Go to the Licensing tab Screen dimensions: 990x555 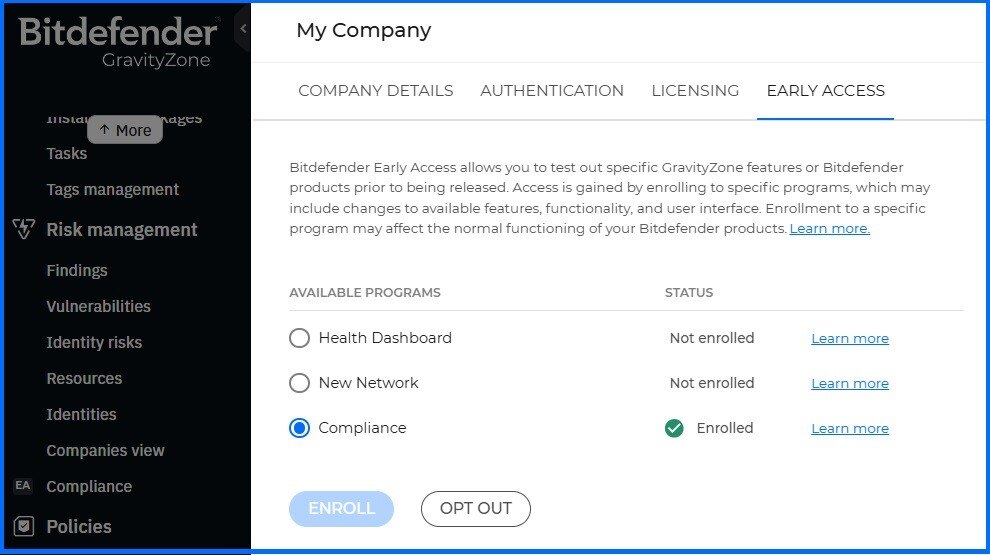pyautogui.click(x=695, y=91)
